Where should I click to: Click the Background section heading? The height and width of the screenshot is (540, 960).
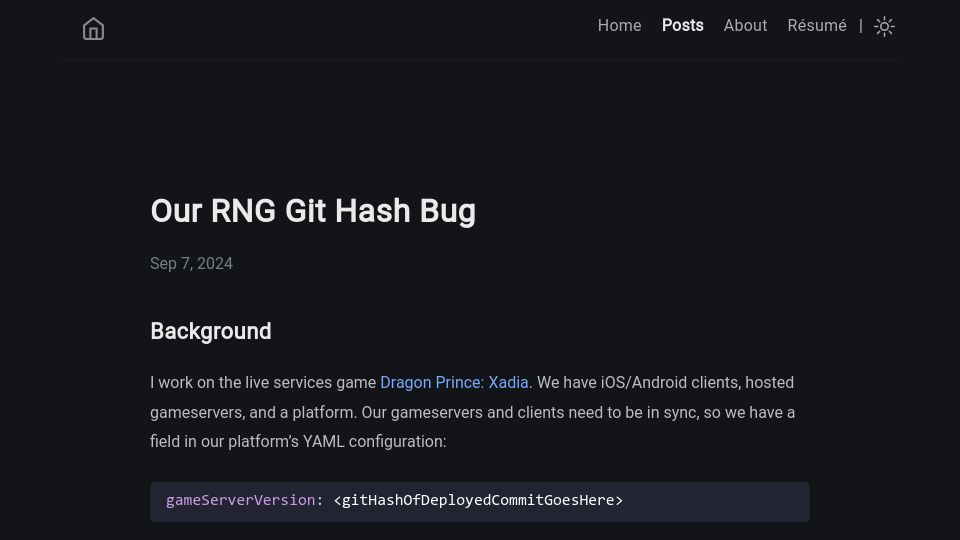[x=211, y=331]
